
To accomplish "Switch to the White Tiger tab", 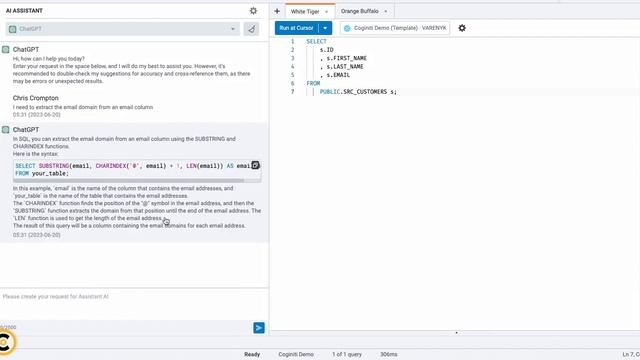I will tap(305, 12).
